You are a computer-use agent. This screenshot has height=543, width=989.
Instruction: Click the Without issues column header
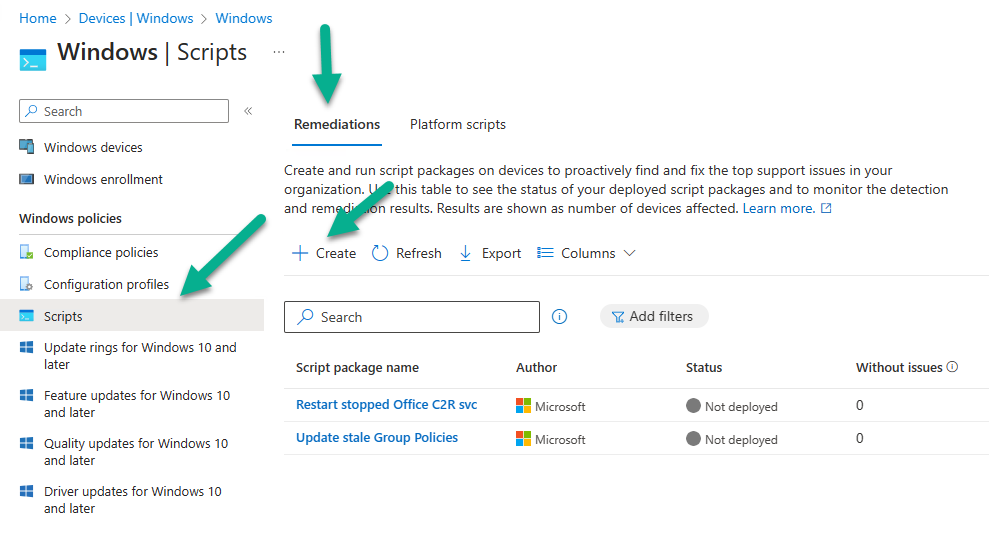899,367
